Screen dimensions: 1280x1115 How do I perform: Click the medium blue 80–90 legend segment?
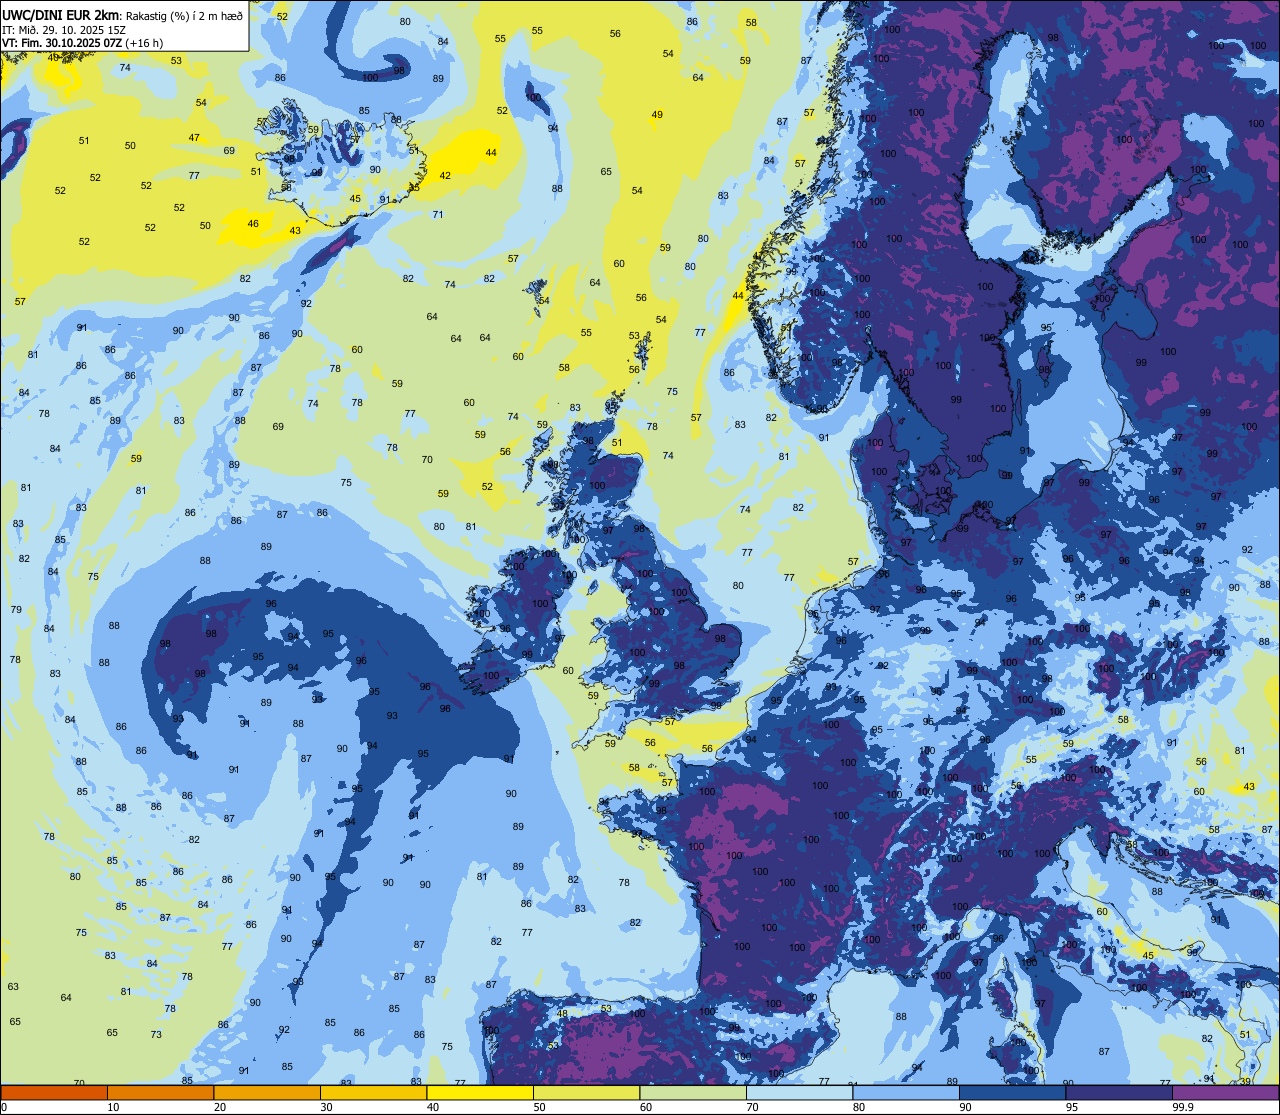906,1092
